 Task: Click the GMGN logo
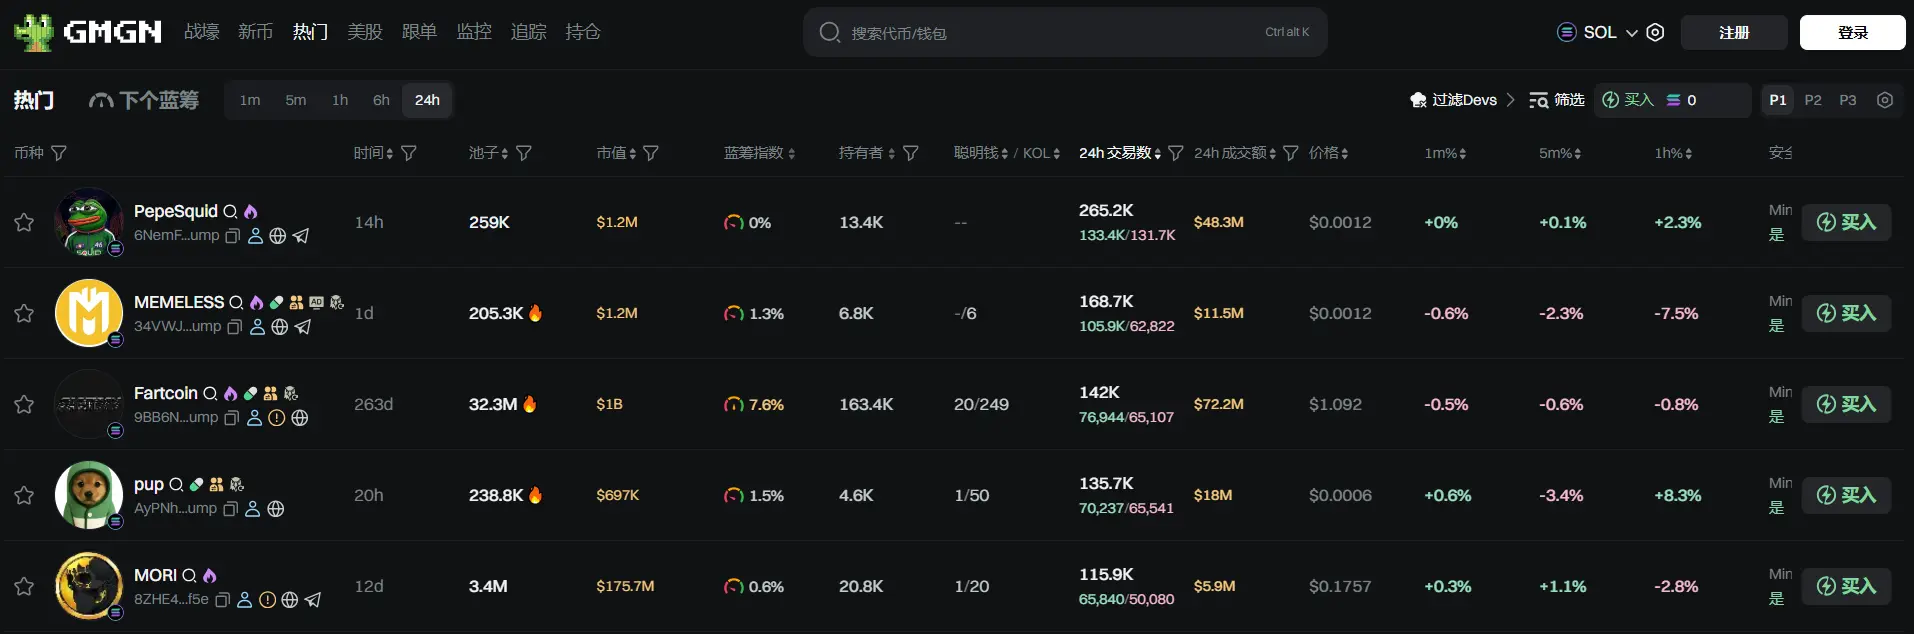[88, 32]
